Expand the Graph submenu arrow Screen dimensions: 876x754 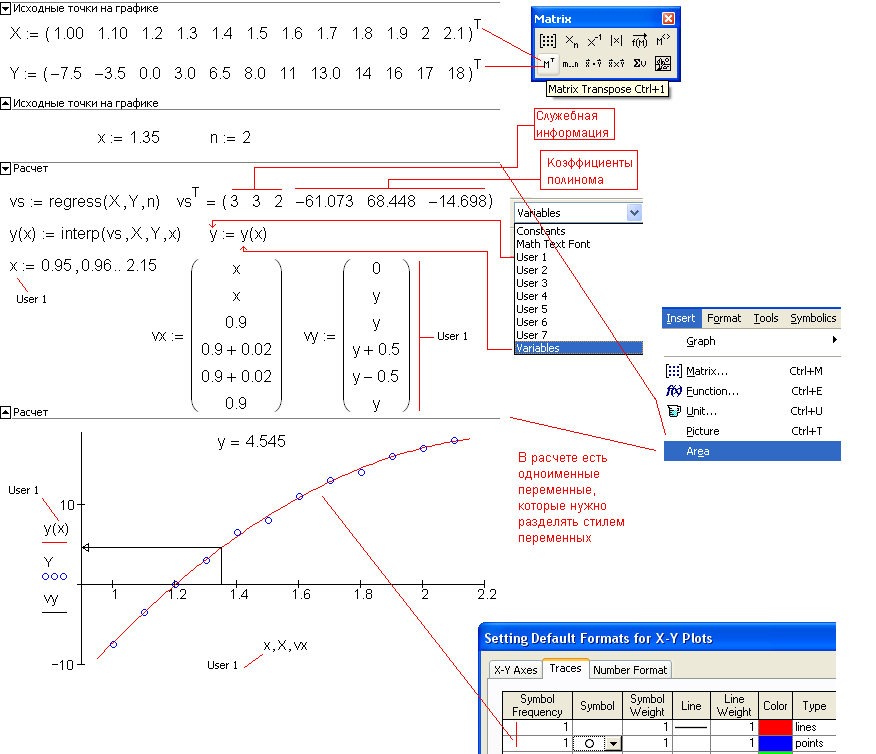[834, 340]
